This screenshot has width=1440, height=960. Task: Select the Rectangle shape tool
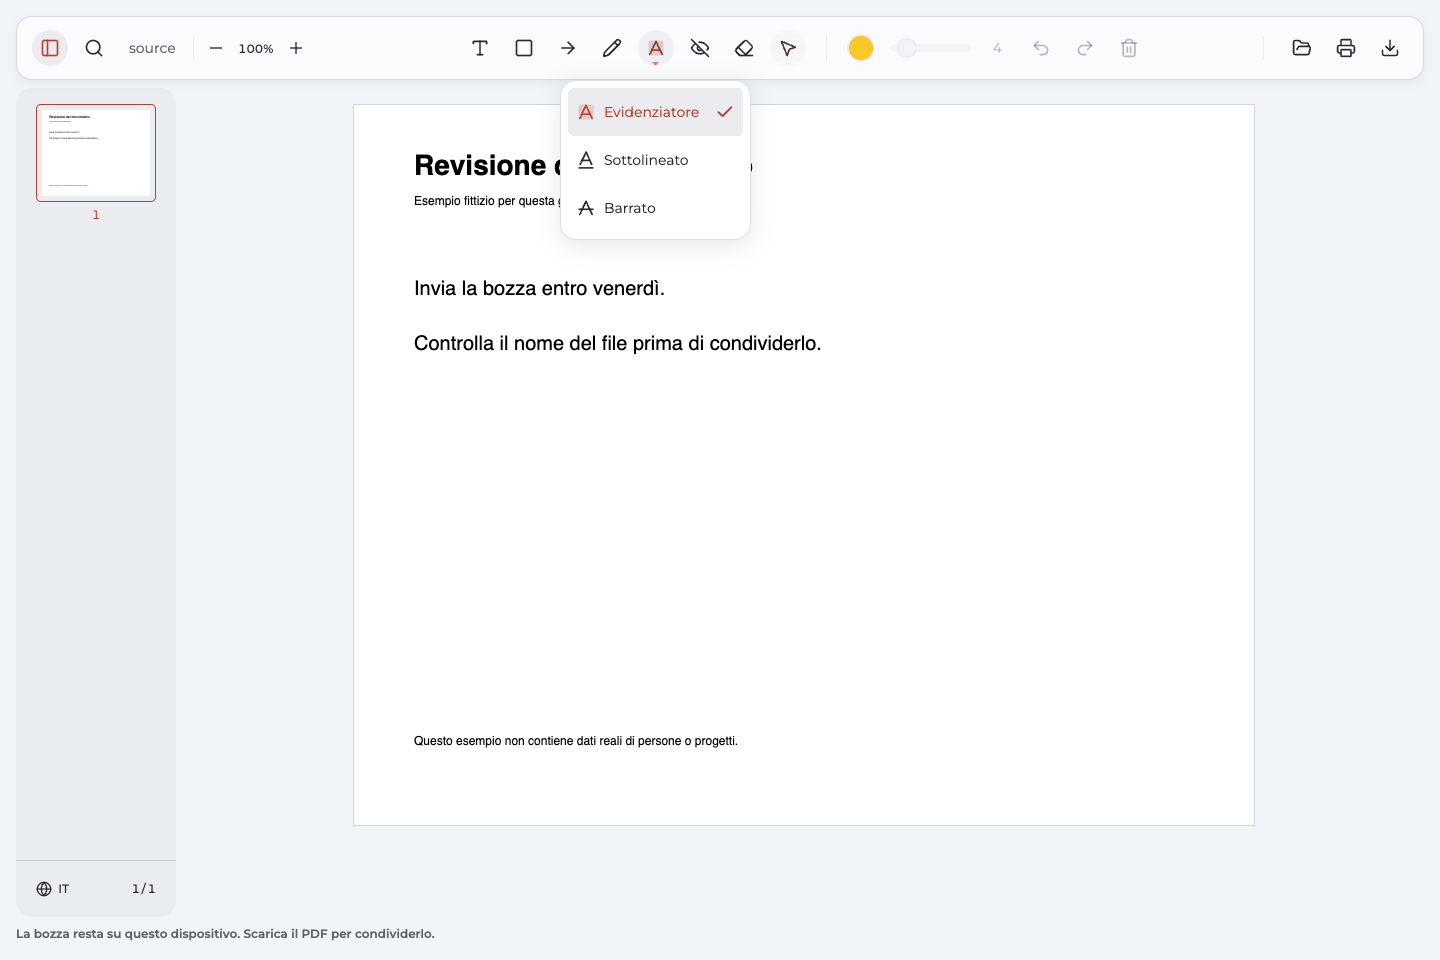524,48
